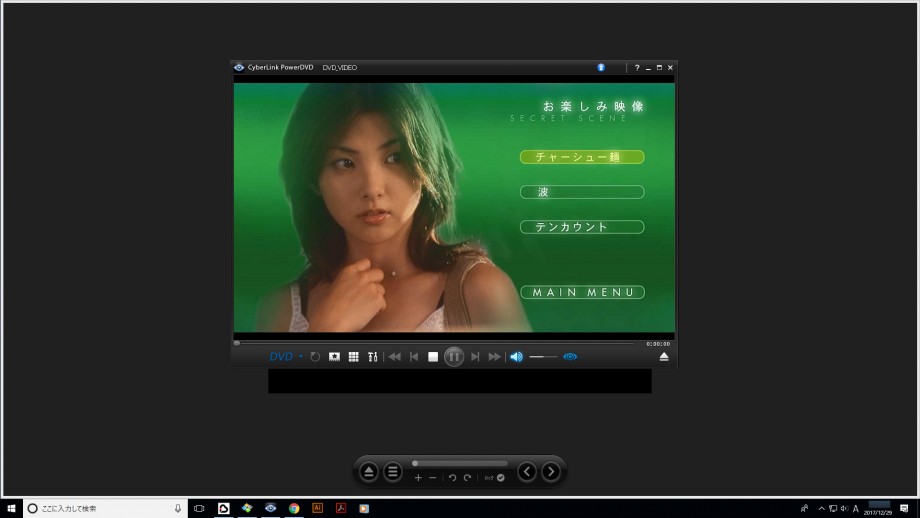
Task: Toggle the checkmark in the bottom viewer bar
Action: pyautogui.click(x=500, y=478)
